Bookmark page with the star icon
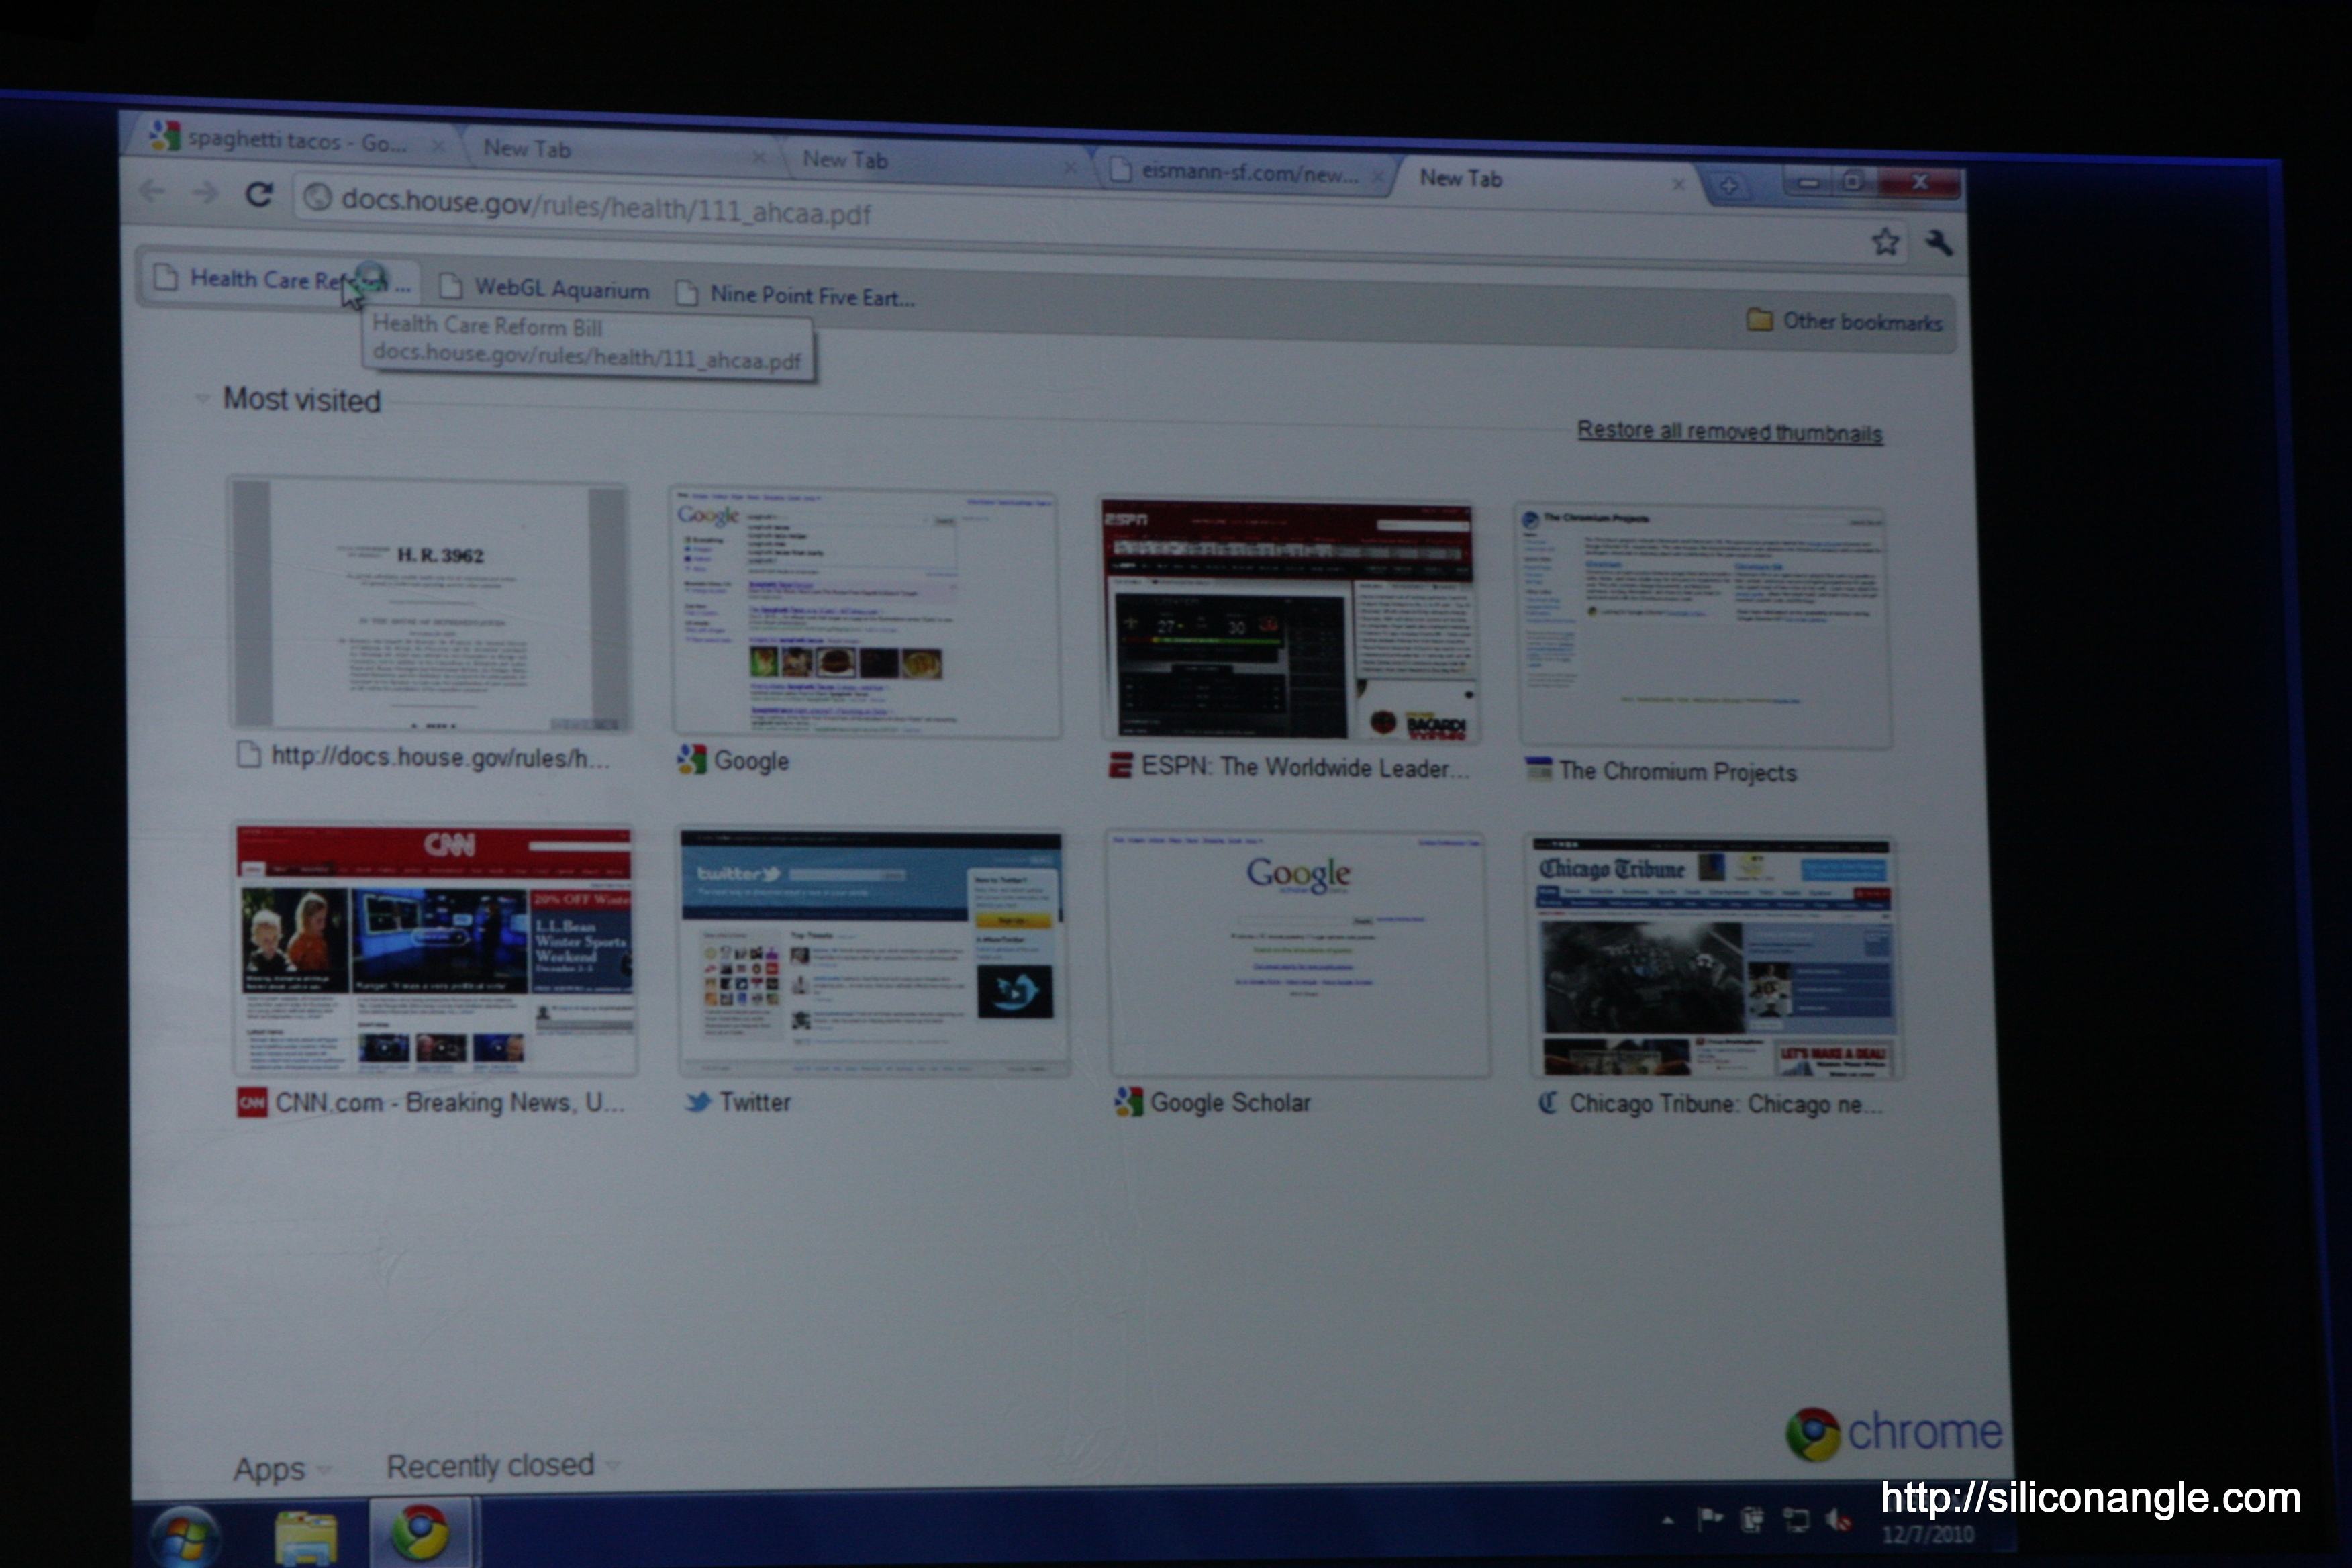The image size is (2352, 1568). [x=1885, y=241]
